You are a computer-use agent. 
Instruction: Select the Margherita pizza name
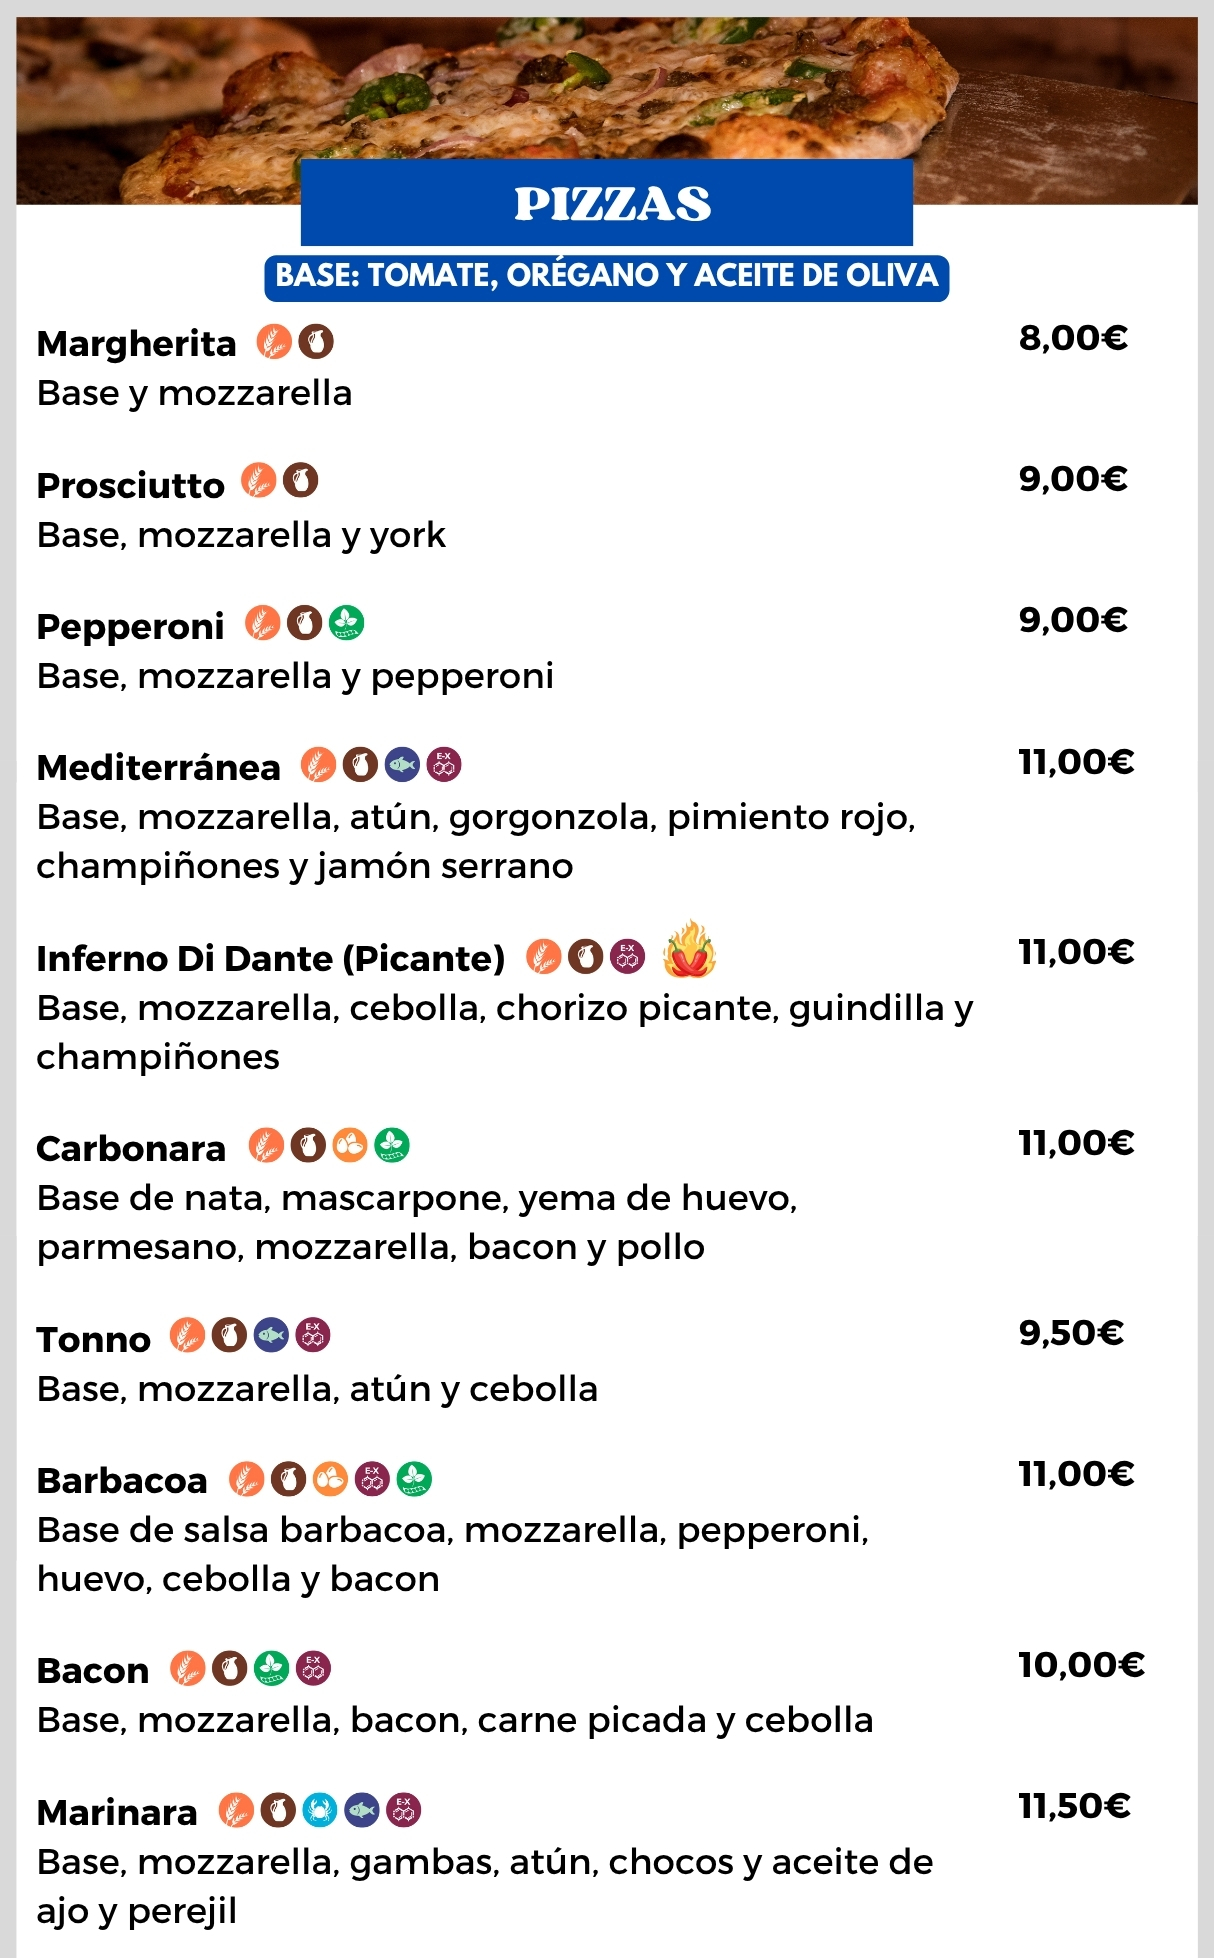[x=136, y=344]
